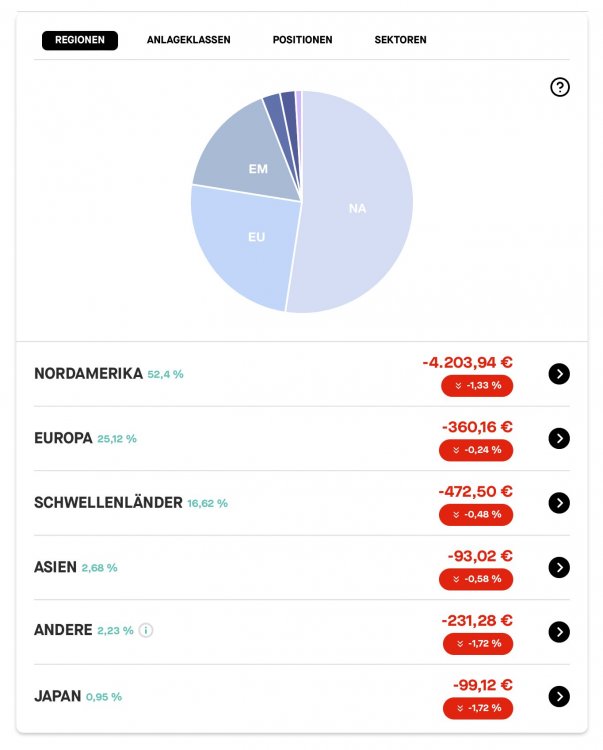Click the Asien -93,02 € amount

[x=480, y=556]
